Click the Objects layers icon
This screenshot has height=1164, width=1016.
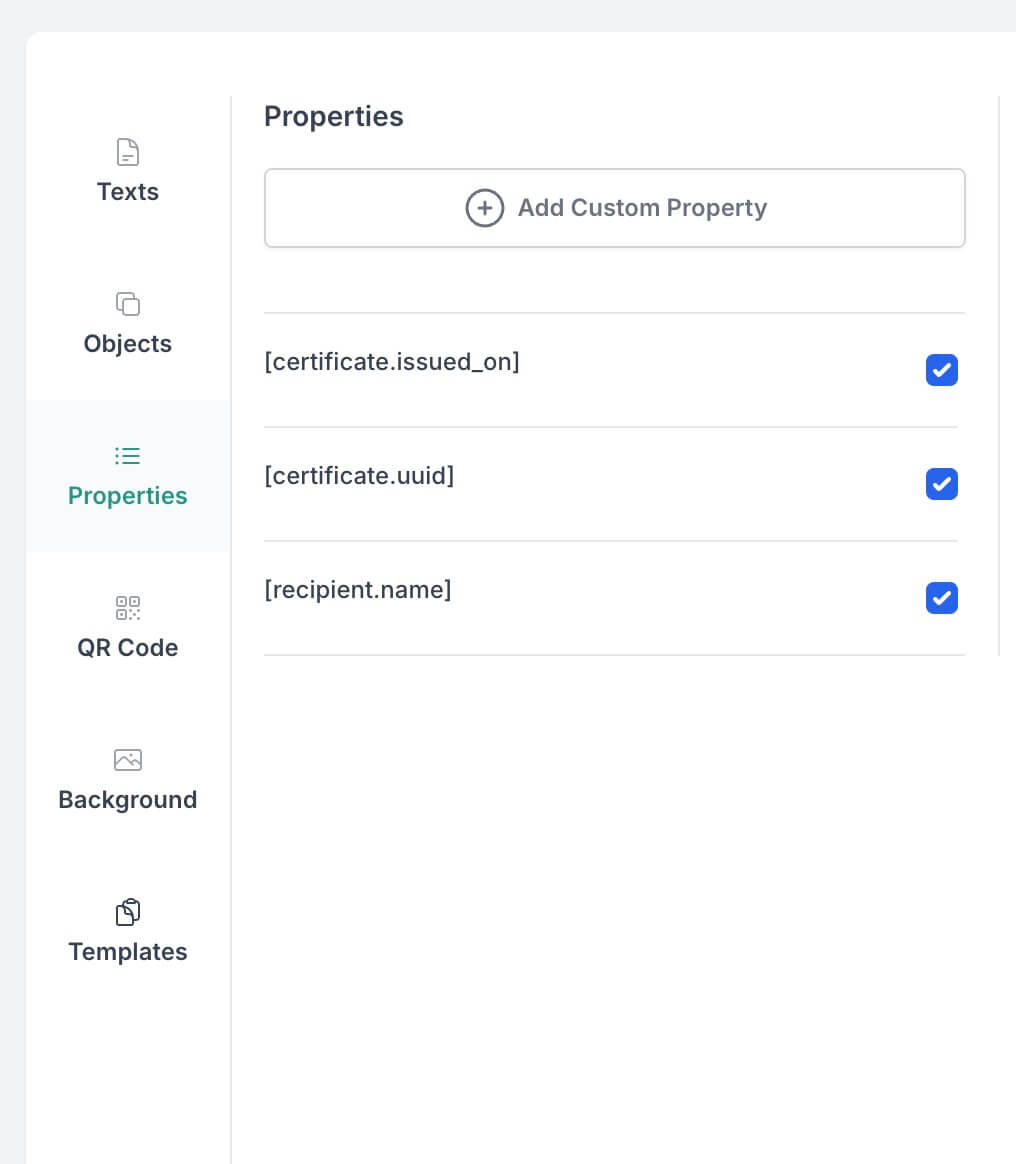[x=128, y=304]
